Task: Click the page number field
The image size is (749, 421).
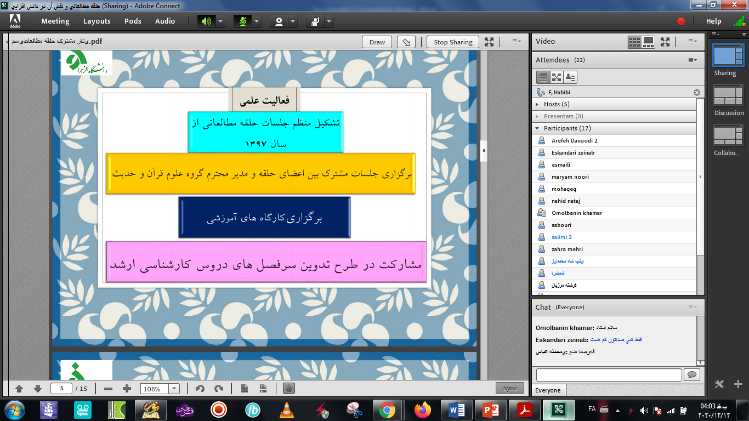Action: tap(61, 389)
